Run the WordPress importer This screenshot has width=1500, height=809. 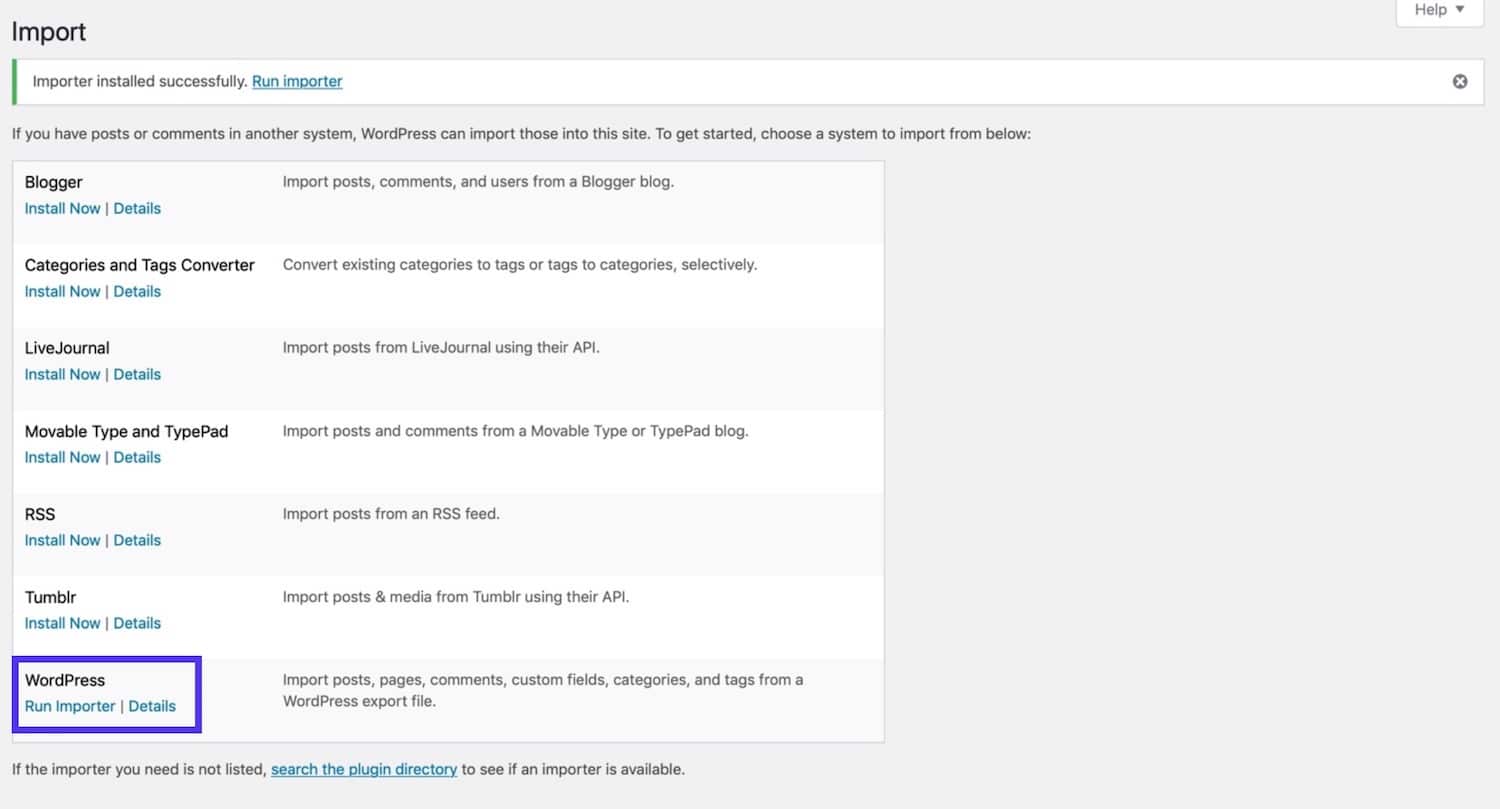click(x=70, y=707)
